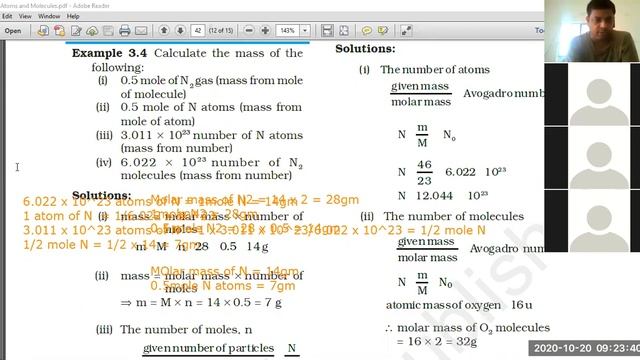
Task: Click the fit one full page icon
Action: pyautogui.click(x=344, y=31)
